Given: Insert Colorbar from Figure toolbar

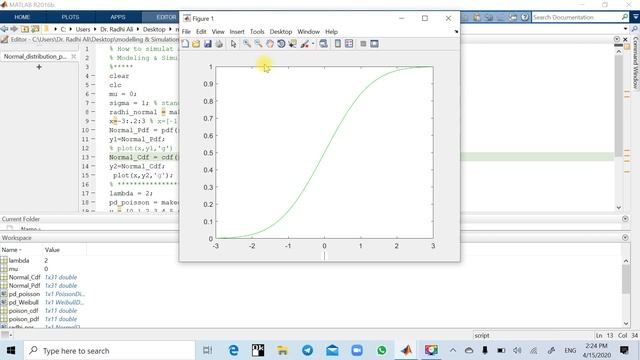Looking at the screenshot, I should click(x=338, y=44).
